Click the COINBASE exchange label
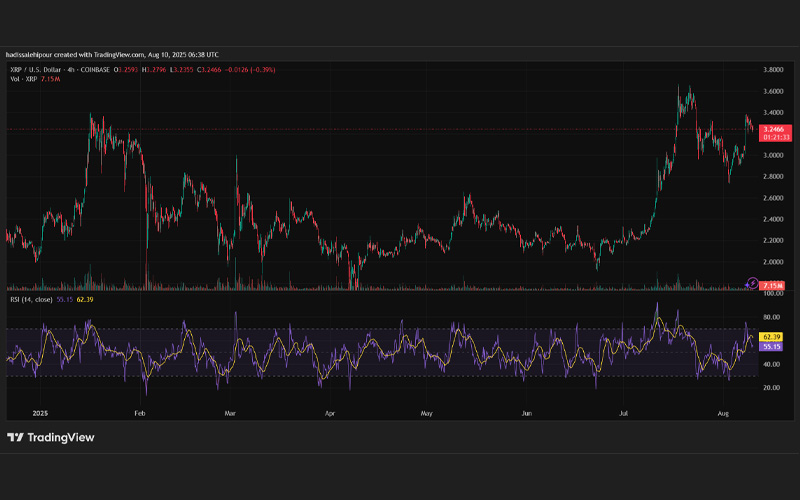The height and width of the screenshot is (500, 800). point(95,70)
